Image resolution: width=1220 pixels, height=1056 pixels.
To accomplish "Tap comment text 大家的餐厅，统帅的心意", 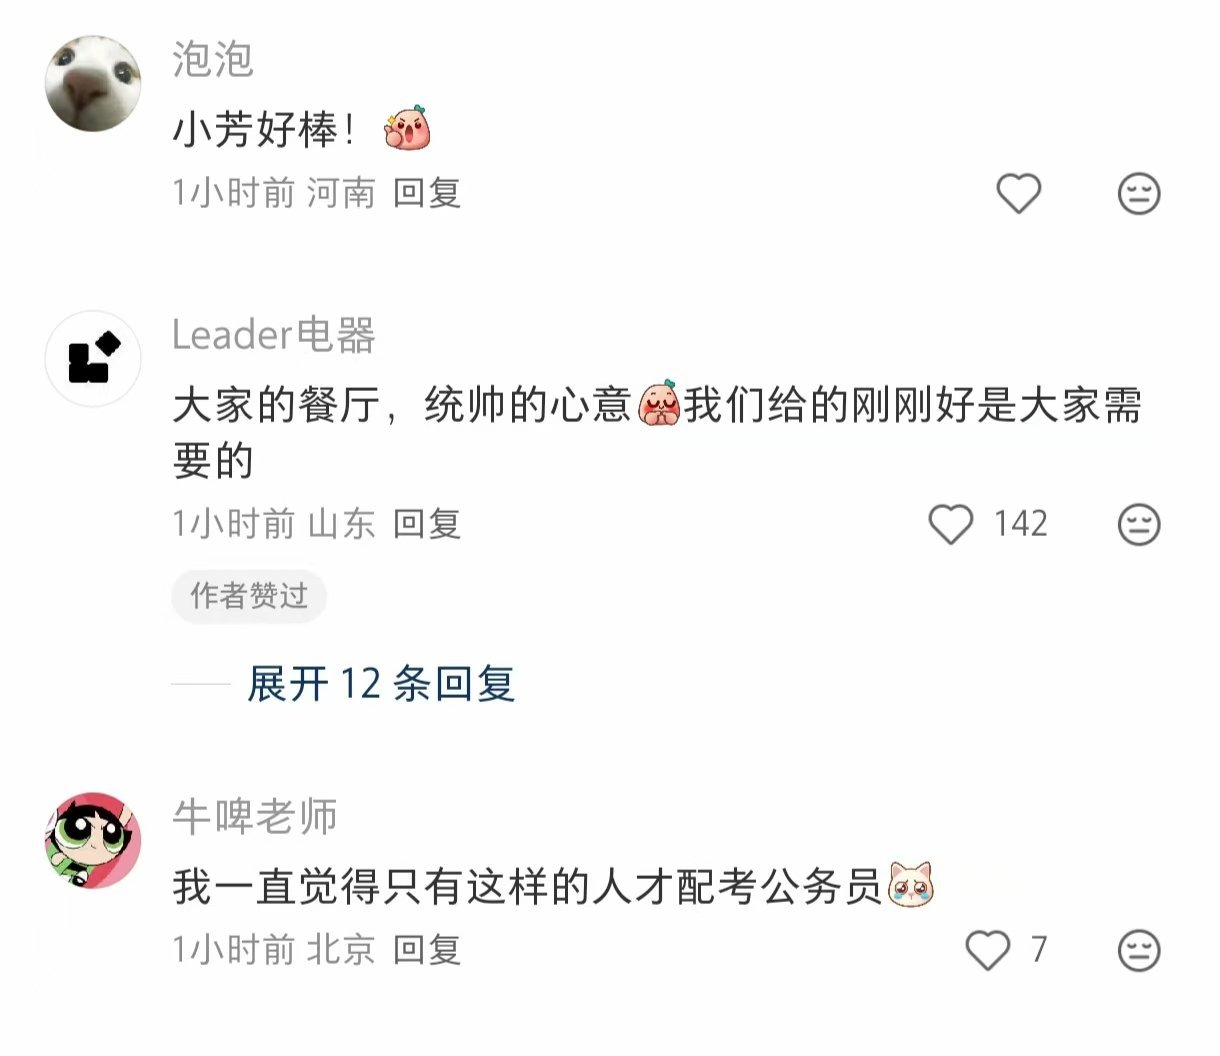I will coord(402,405).
